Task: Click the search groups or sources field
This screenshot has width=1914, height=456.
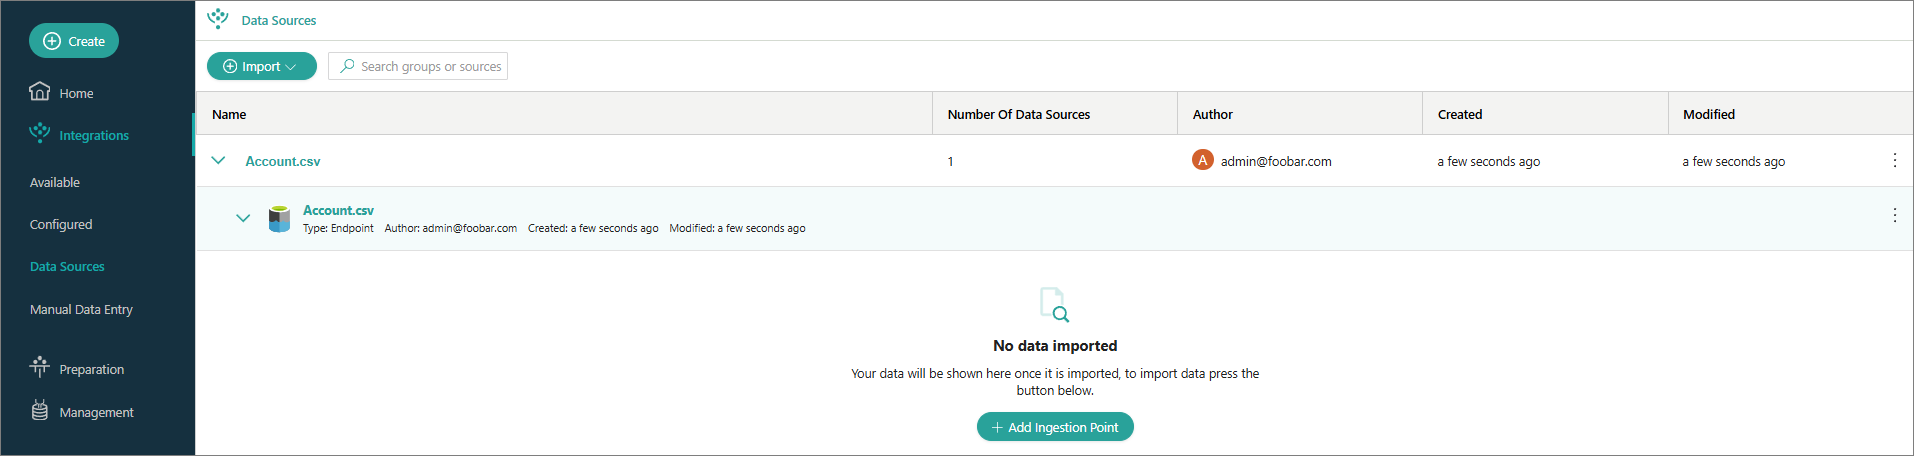Action: [418, 66]
